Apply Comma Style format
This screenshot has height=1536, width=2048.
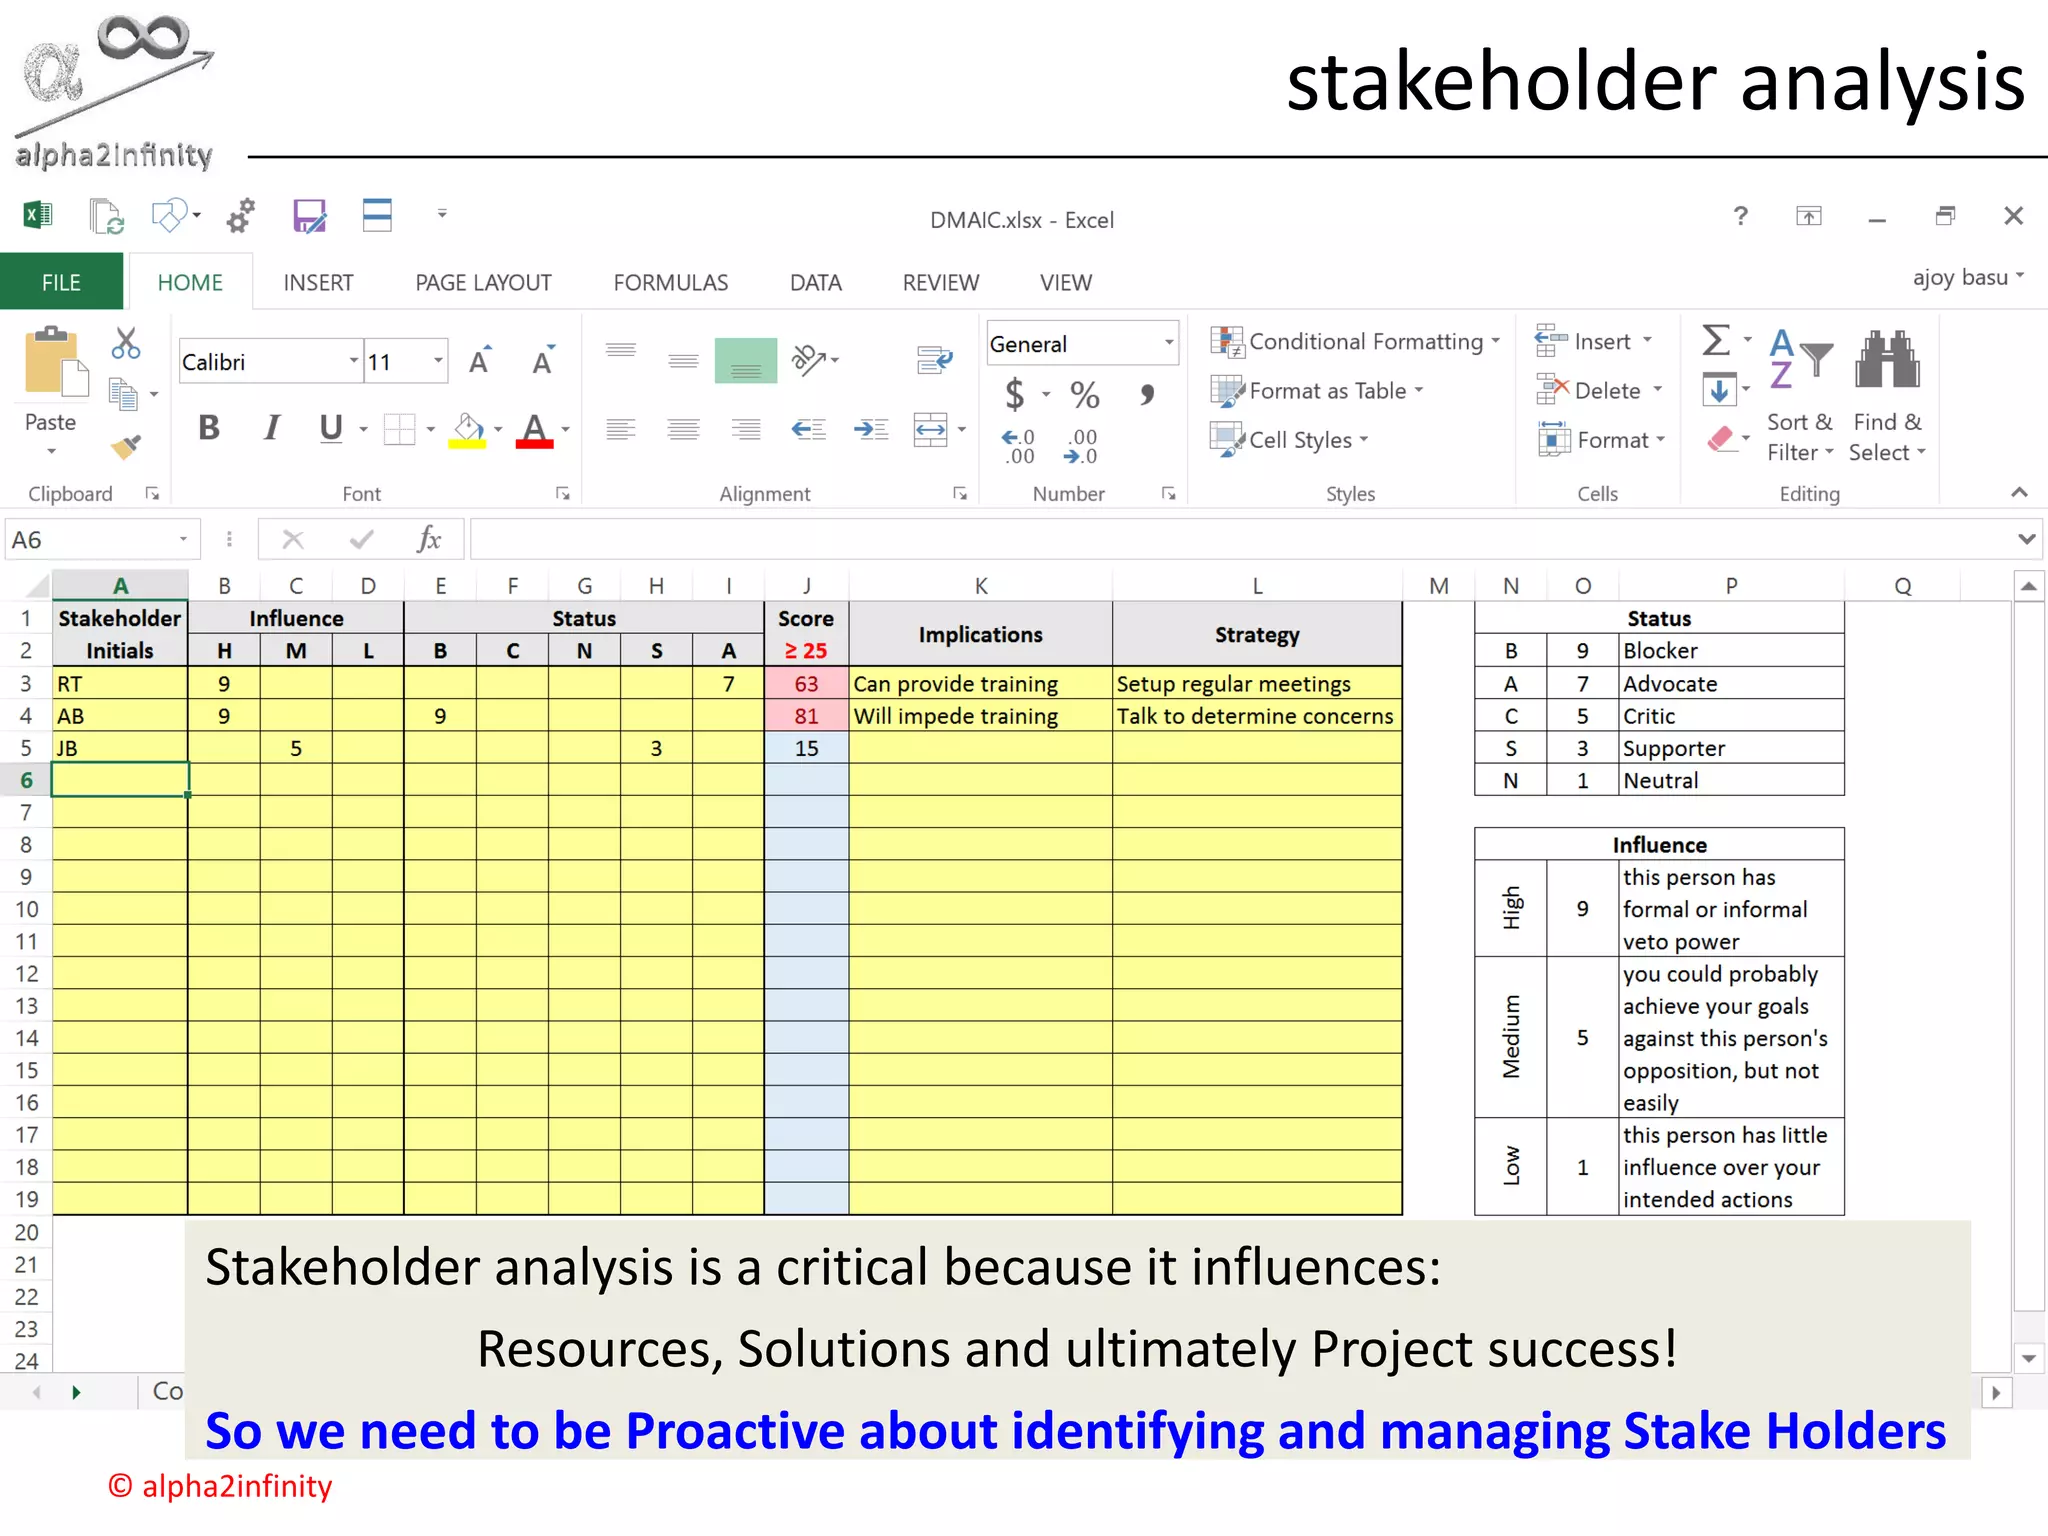(1147, 394)
